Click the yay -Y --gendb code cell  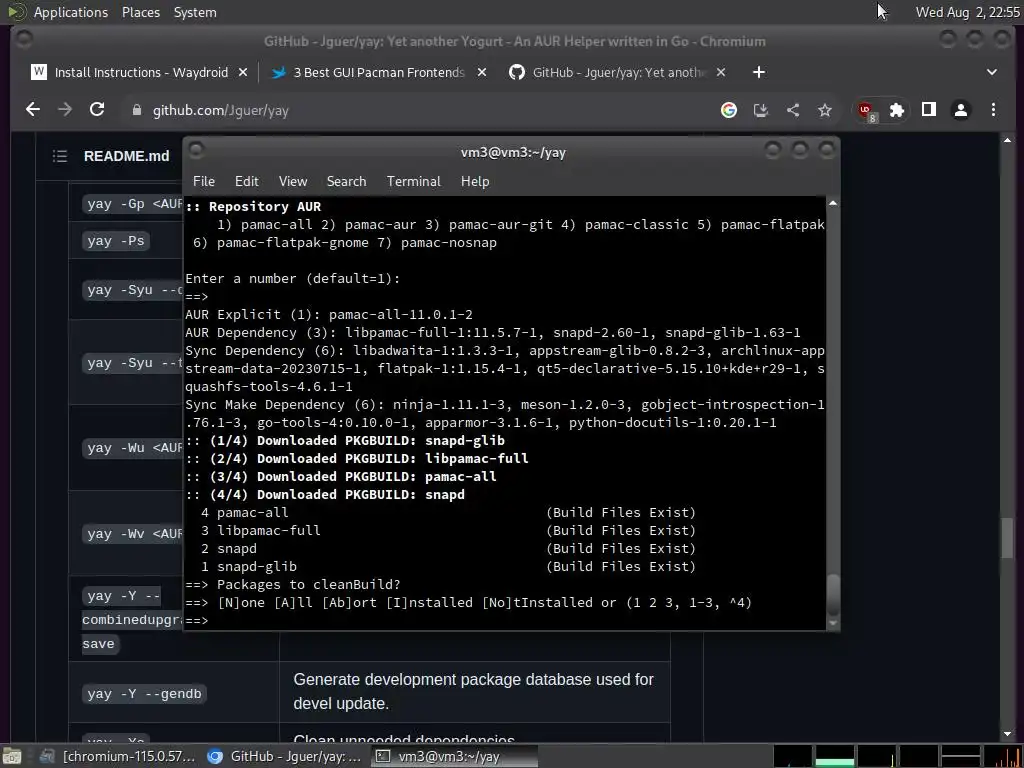pyautogui.click(x=144, y=693)
